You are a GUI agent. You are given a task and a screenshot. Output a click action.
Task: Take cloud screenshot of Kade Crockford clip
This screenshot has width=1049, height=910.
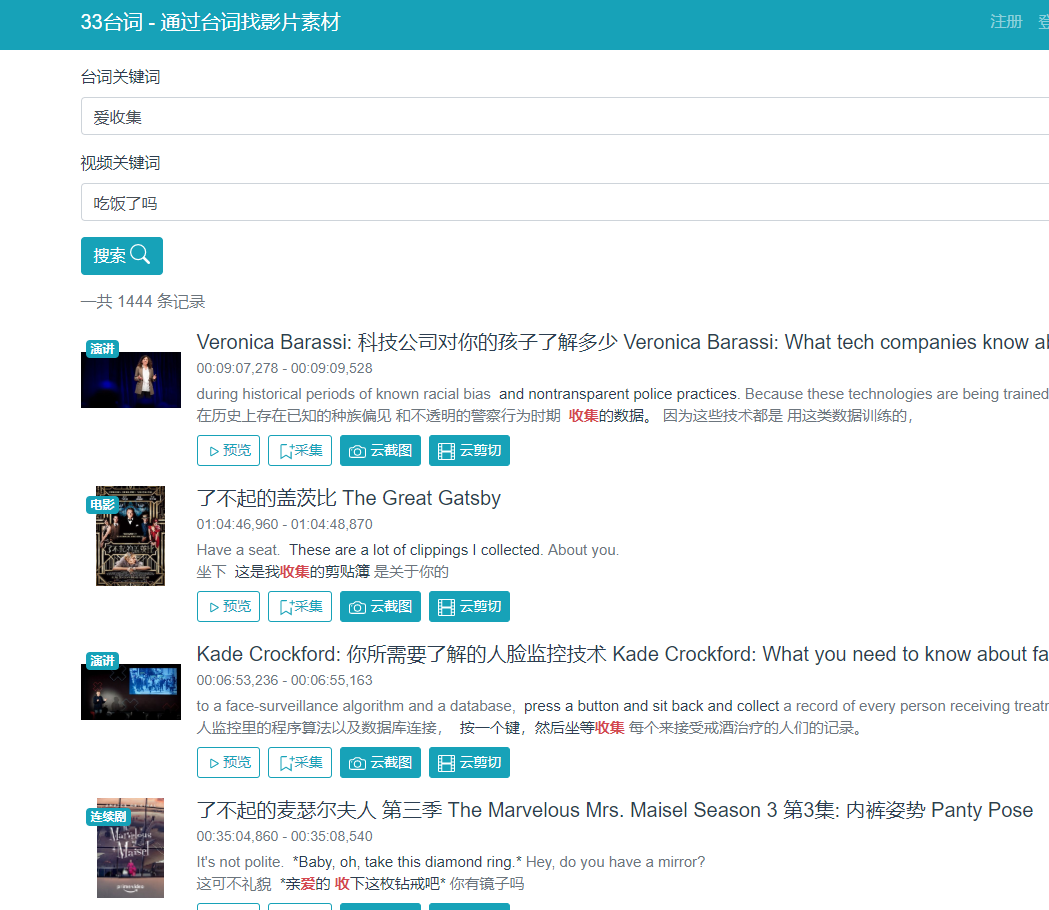(380, 763)
